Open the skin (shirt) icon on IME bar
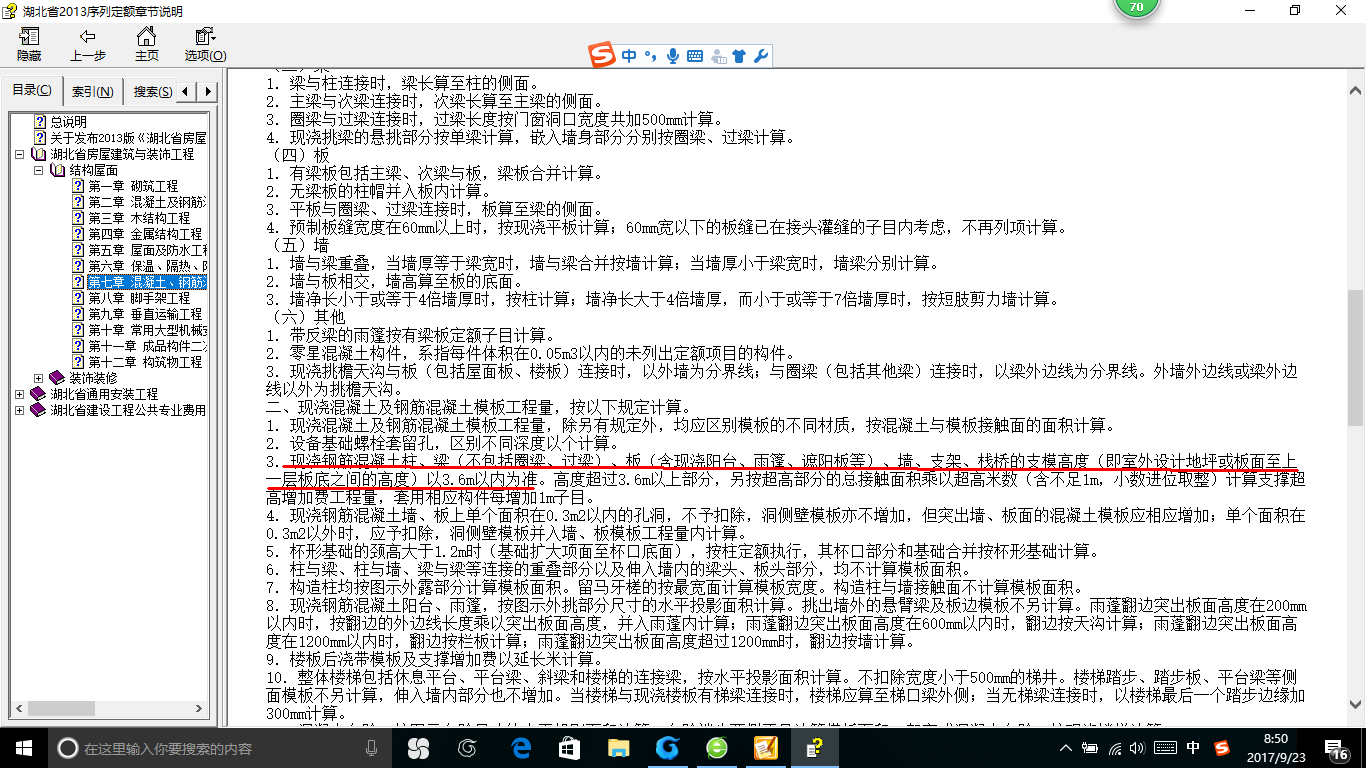1366x768 pixels. (739, 57)
